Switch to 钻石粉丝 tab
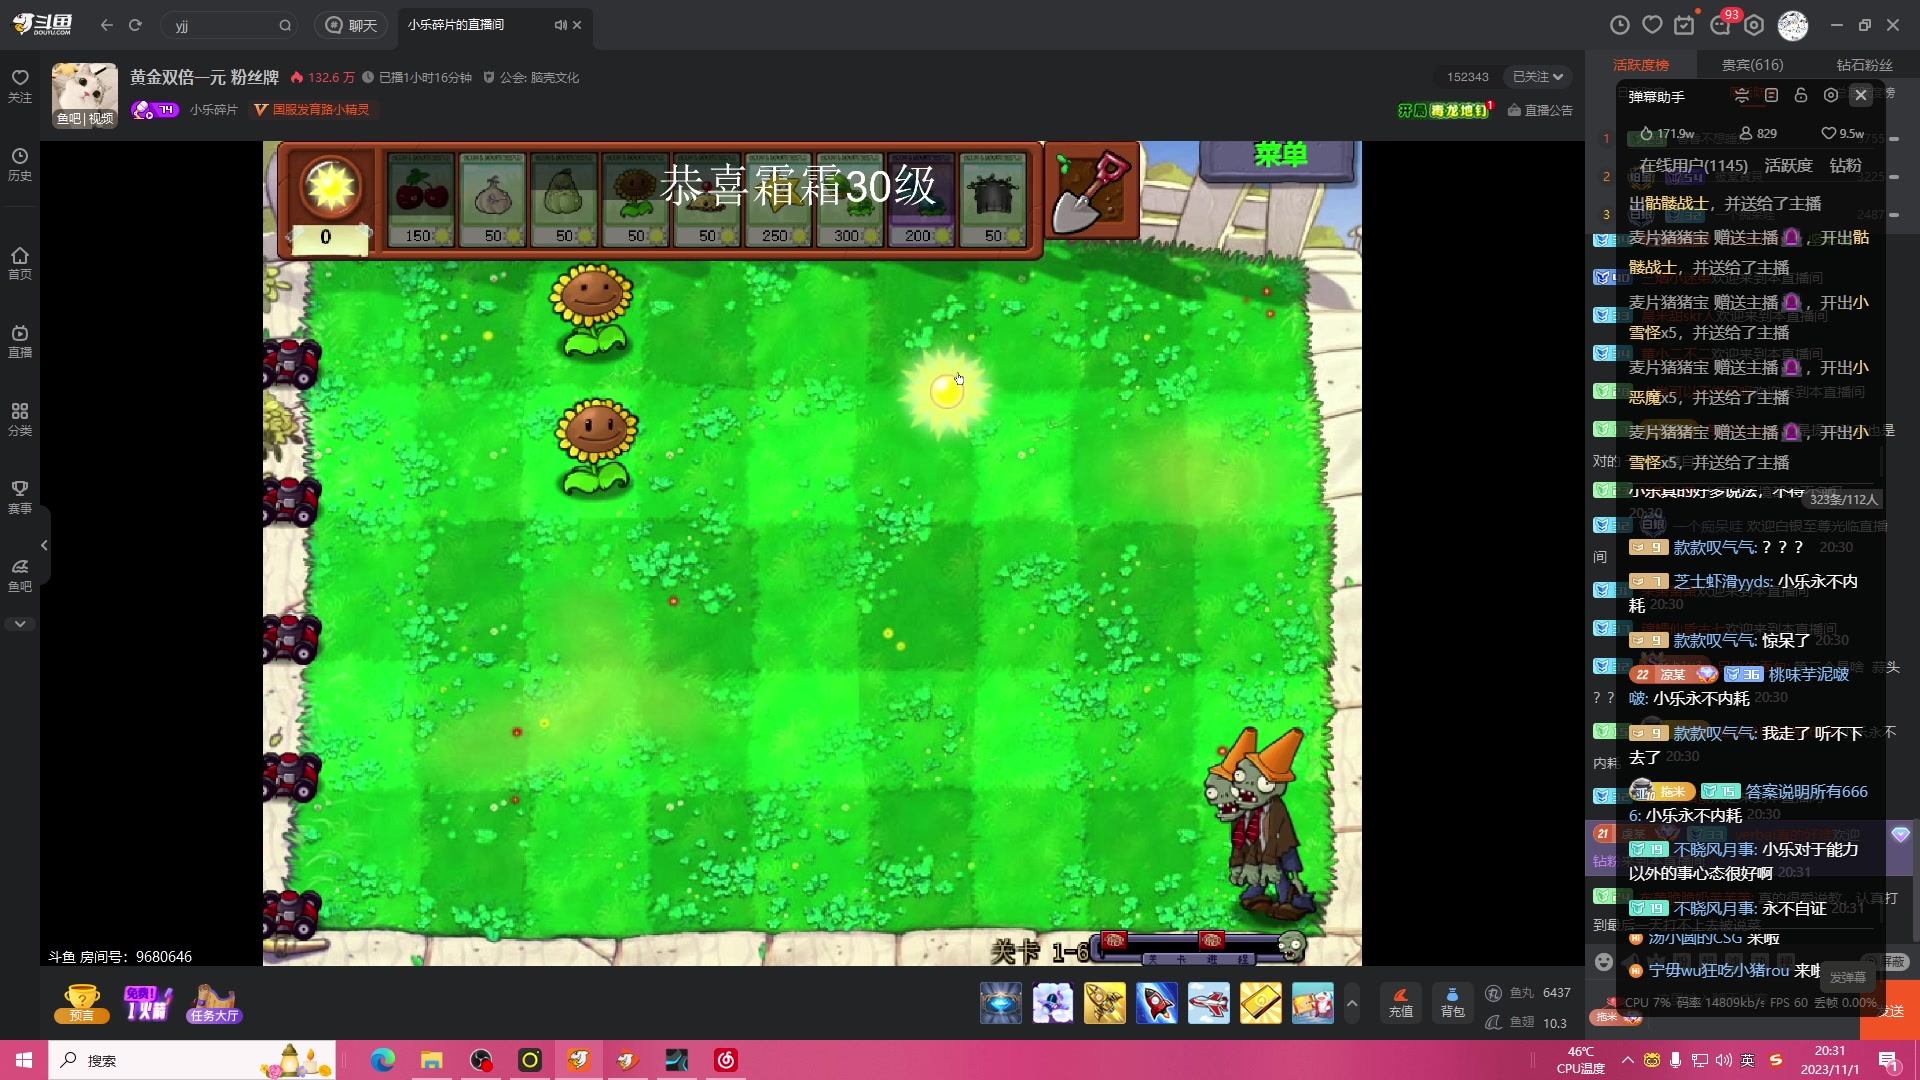 click(1864, 65)
